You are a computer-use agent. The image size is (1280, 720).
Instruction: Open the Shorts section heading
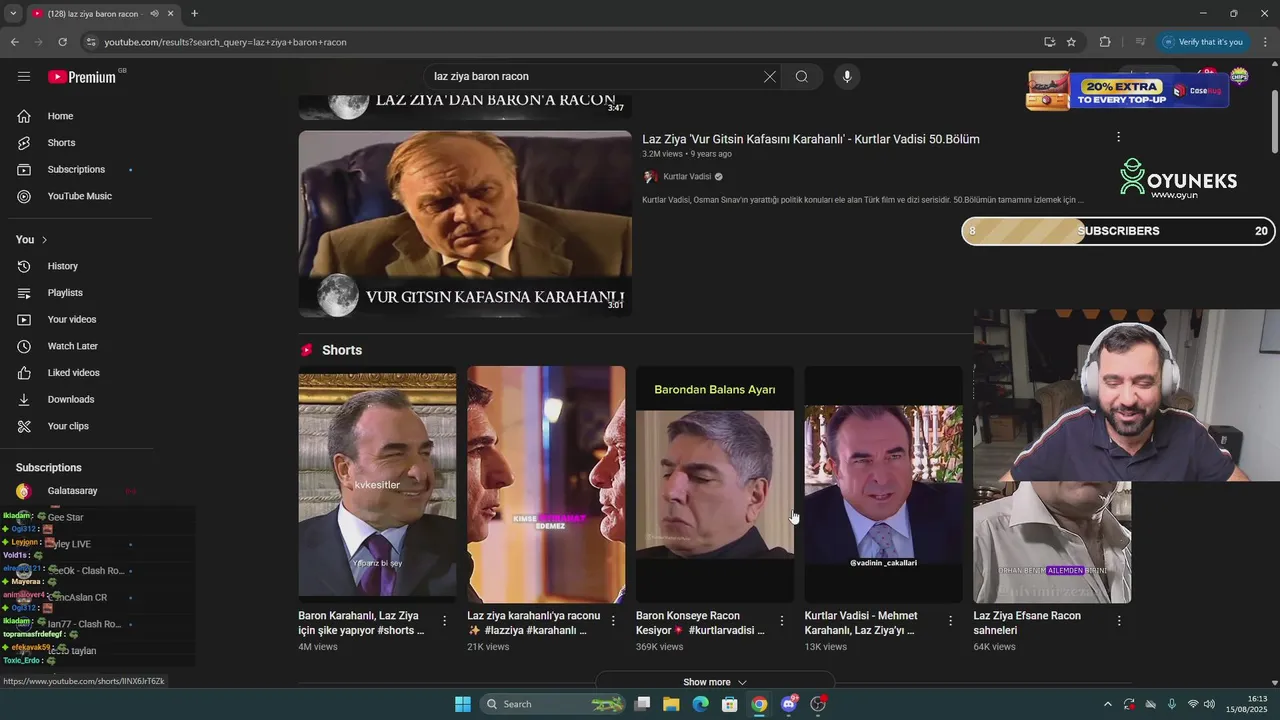pyautogui.click(x=342, y=350)
